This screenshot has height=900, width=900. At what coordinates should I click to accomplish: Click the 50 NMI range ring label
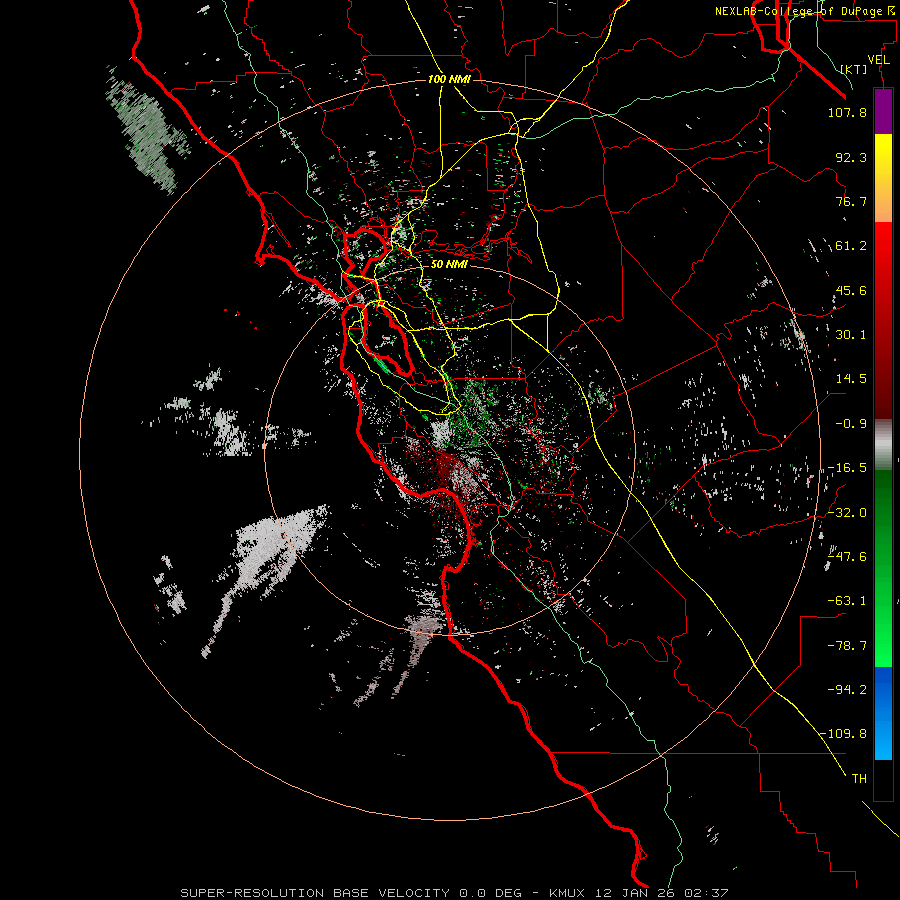point(449,264)
